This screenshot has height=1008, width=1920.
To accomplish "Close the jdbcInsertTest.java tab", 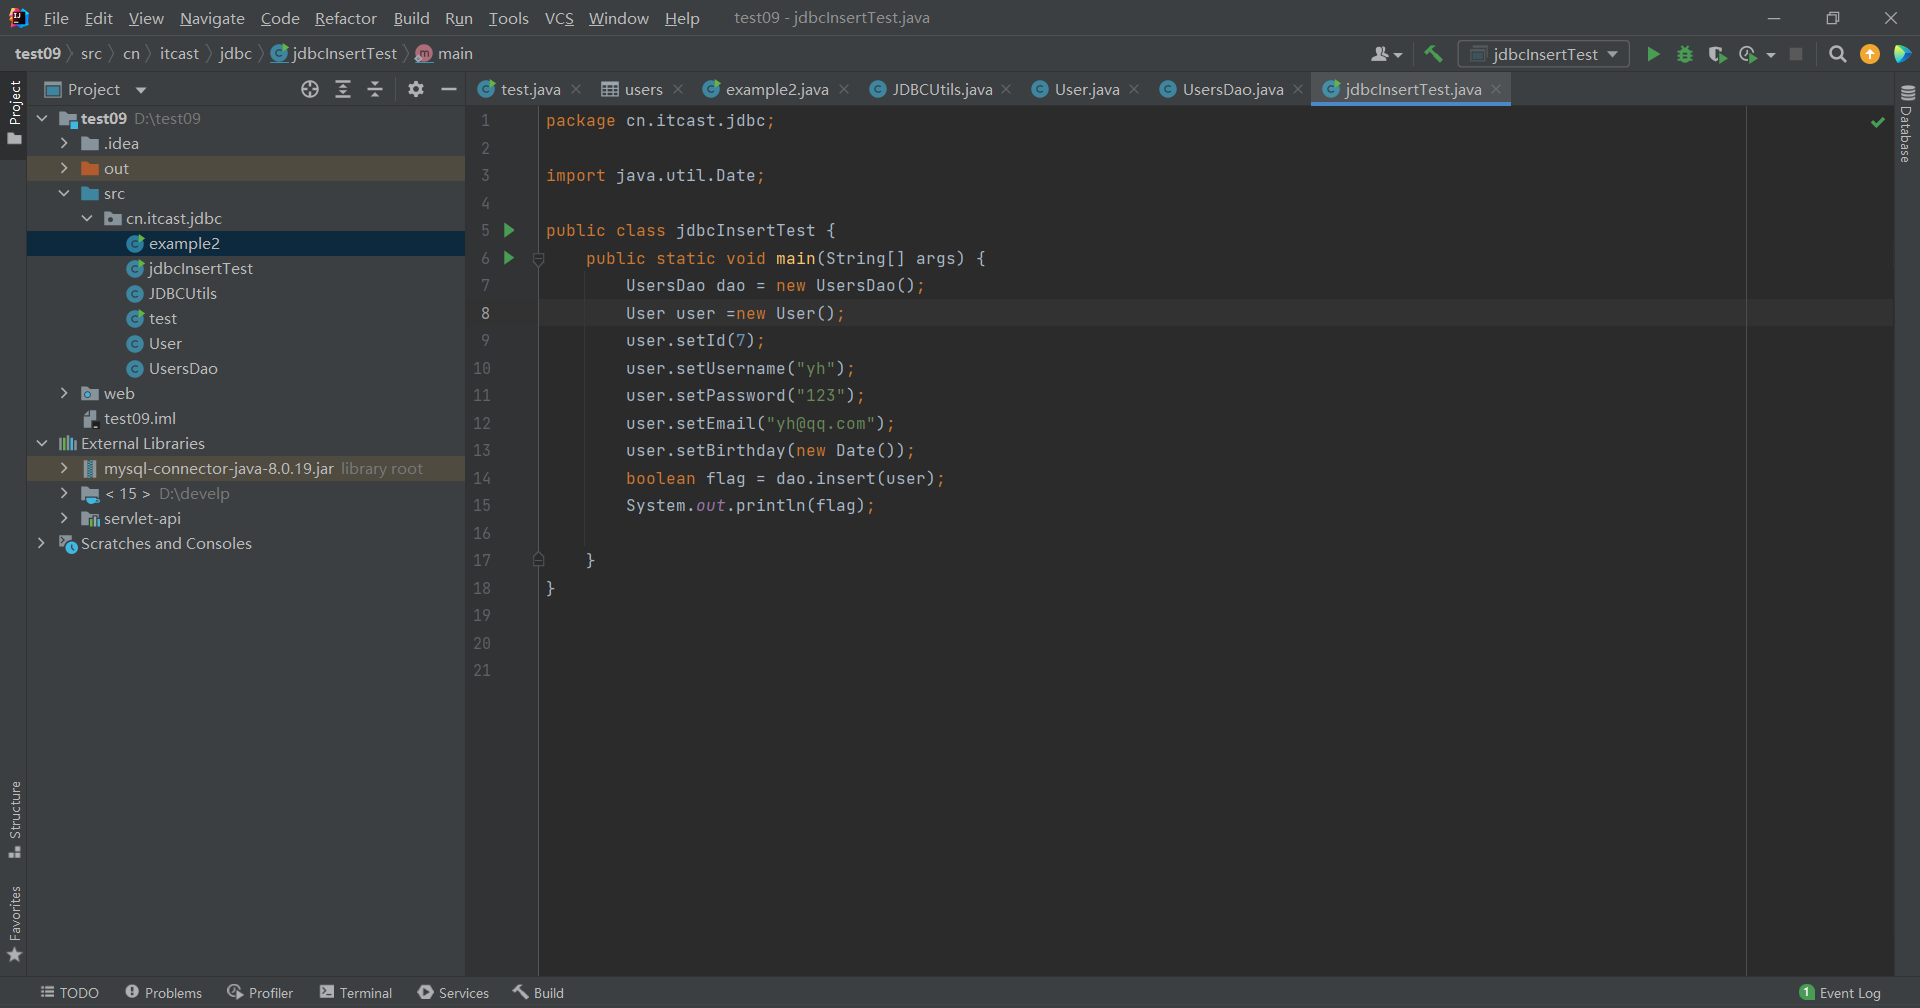I will (1496, 89).
